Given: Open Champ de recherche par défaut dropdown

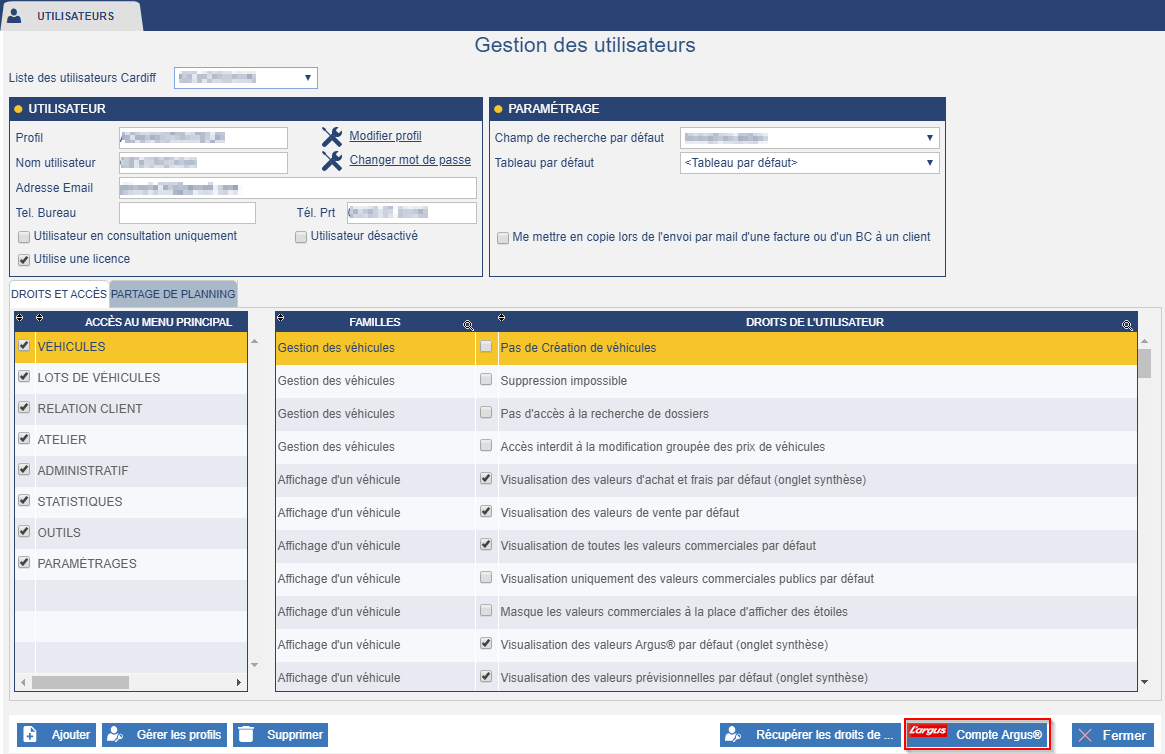Looking at the screenshot, I should point(810,138).
